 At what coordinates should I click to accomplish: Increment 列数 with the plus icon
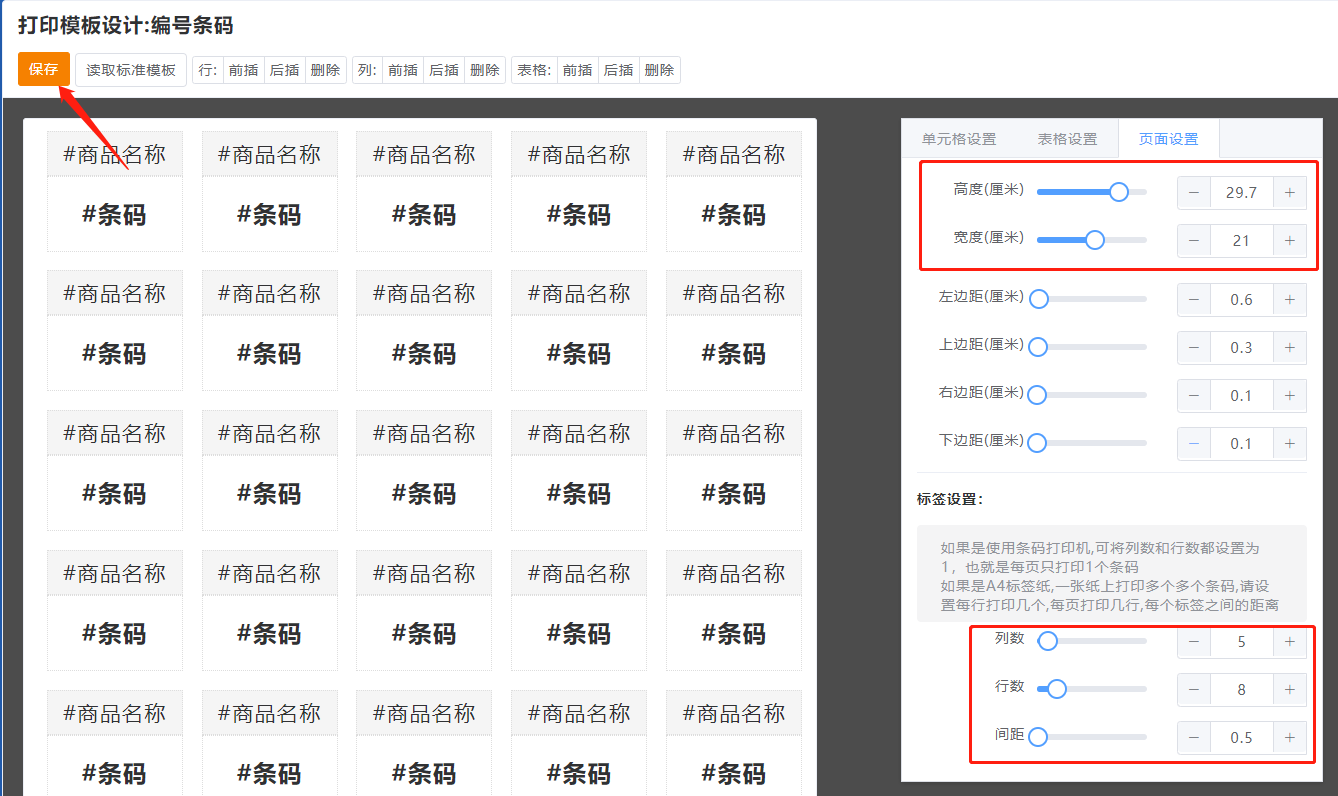point(1289,641)
